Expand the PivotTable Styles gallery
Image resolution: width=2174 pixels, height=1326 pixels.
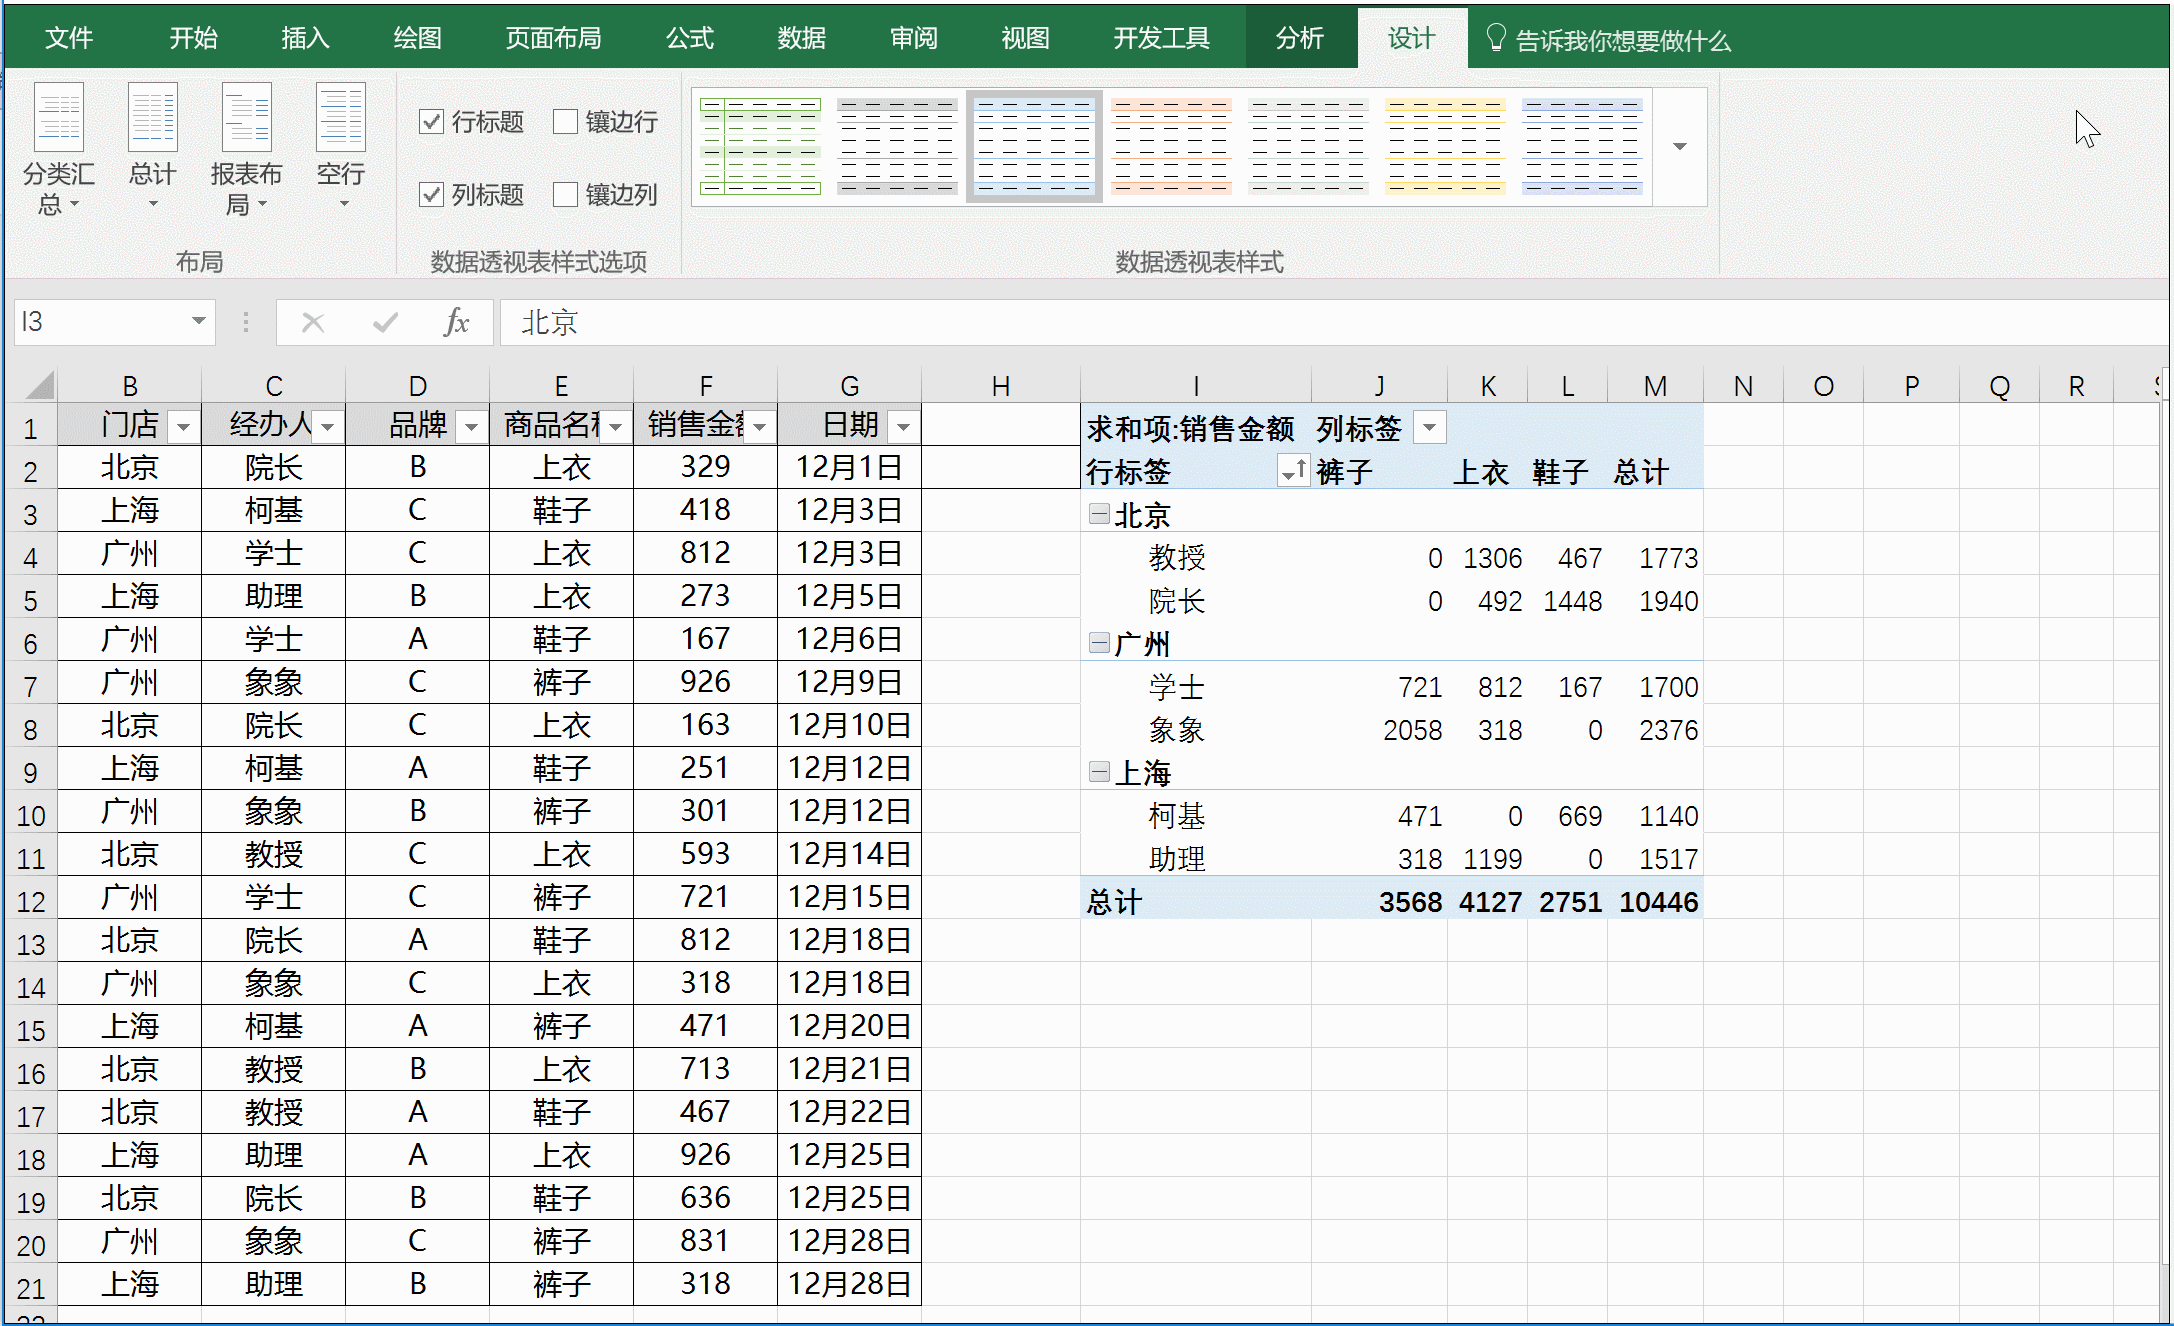(x=1679, y=146)
